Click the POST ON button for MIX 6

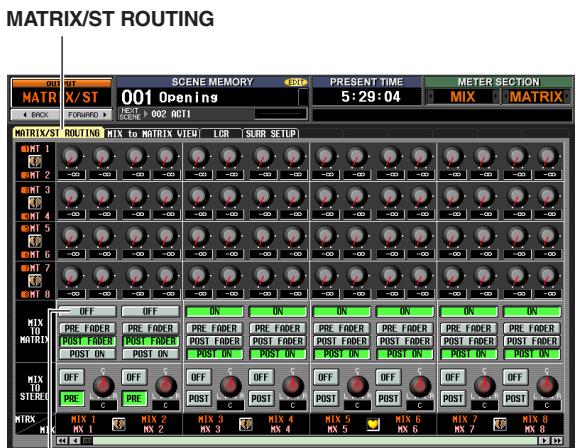(405, 354)
